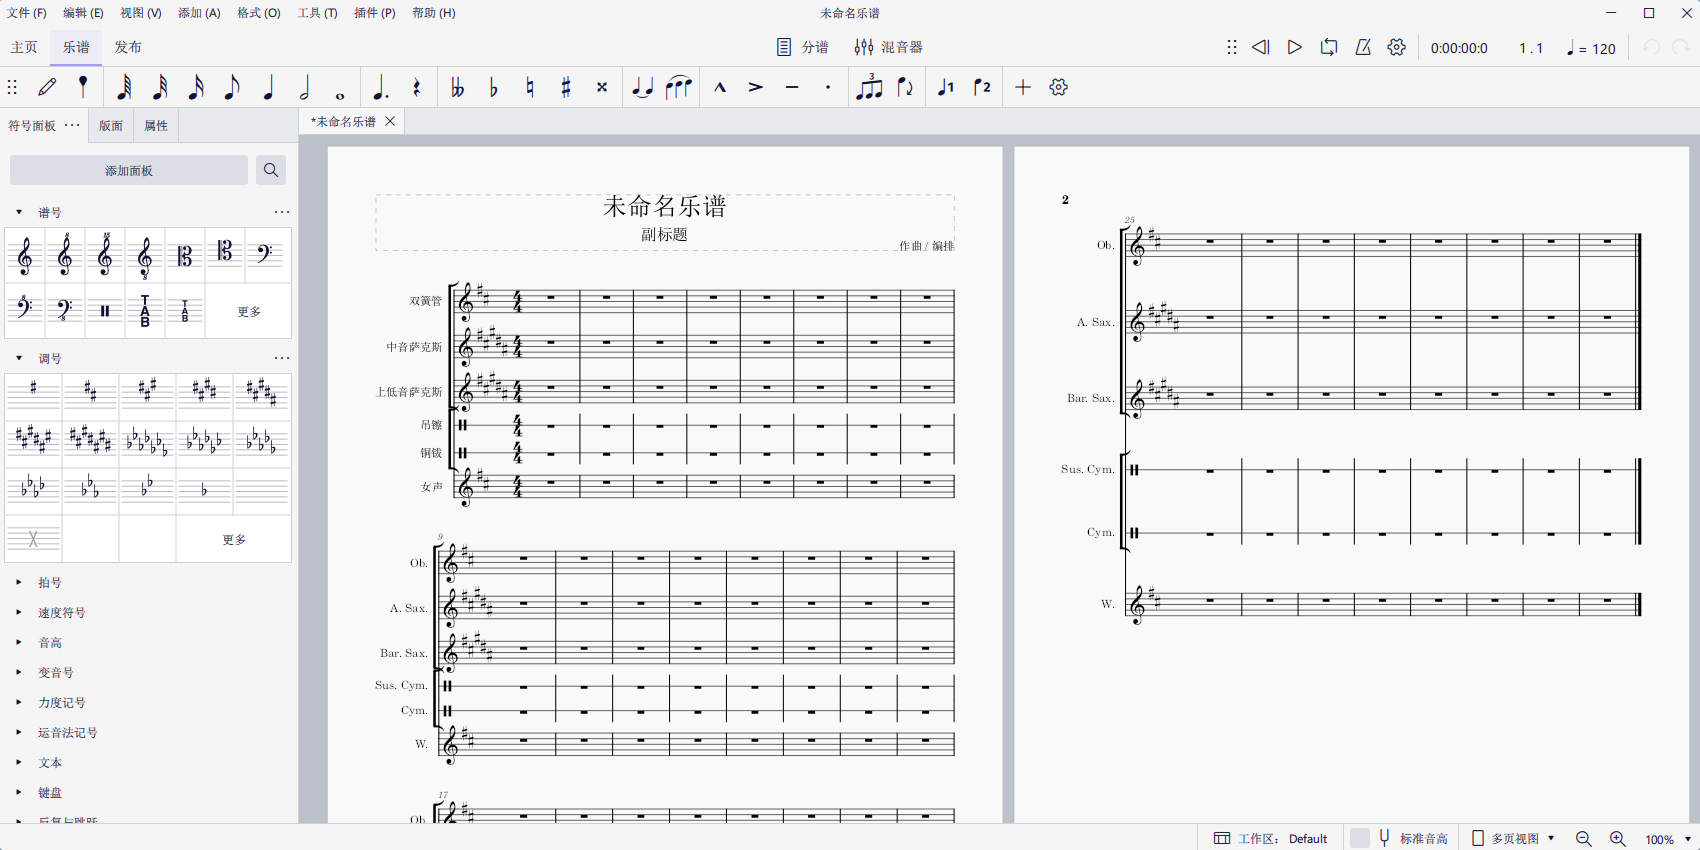
Task: Click the palette search magnifier icon
Action: [x=271, y=170]
